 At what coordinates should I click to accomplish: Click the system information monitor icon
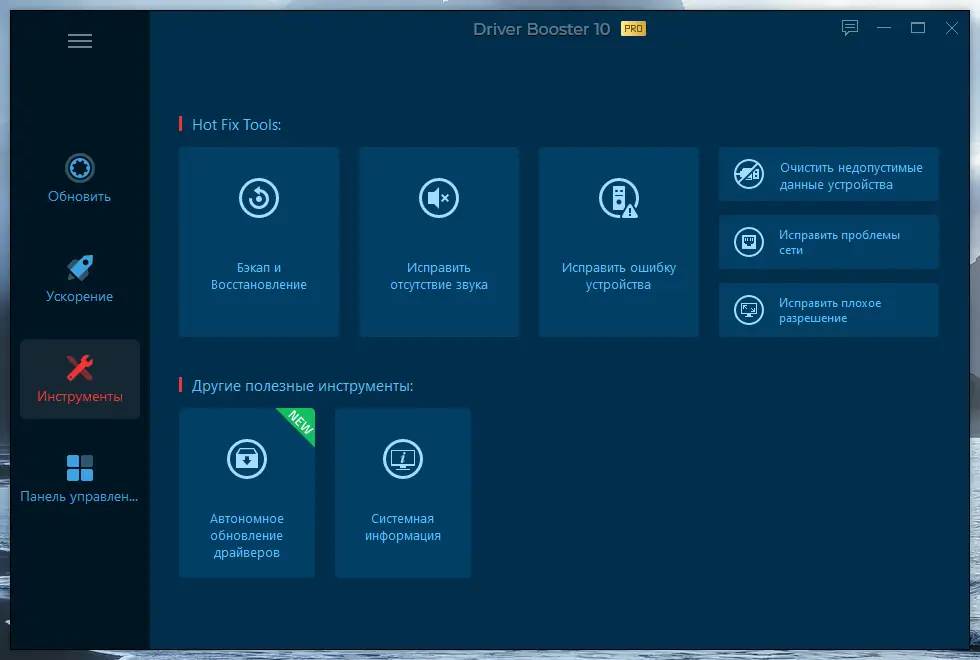[x=402, y=459]
